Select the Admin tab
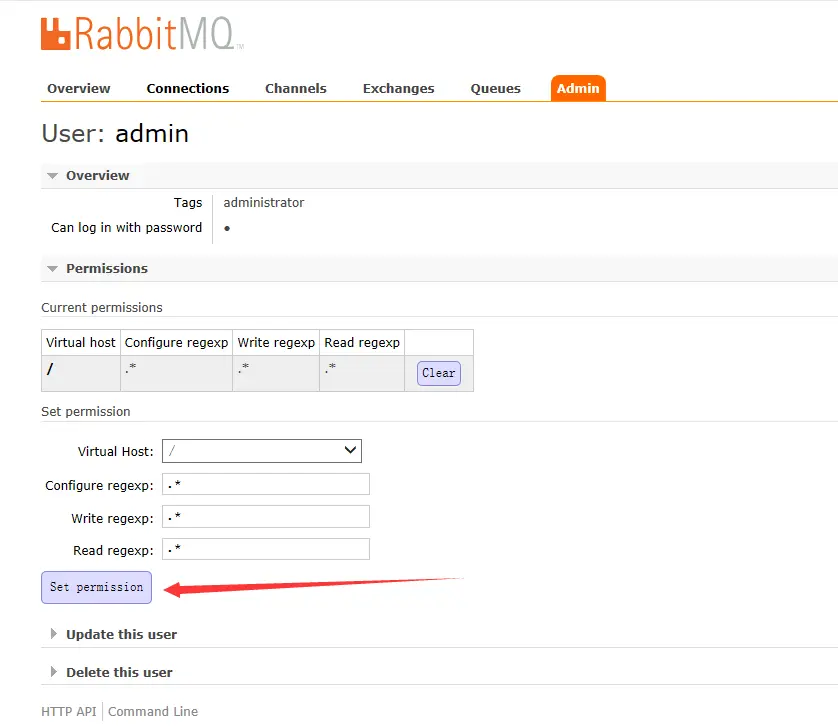 pos(578,88)
